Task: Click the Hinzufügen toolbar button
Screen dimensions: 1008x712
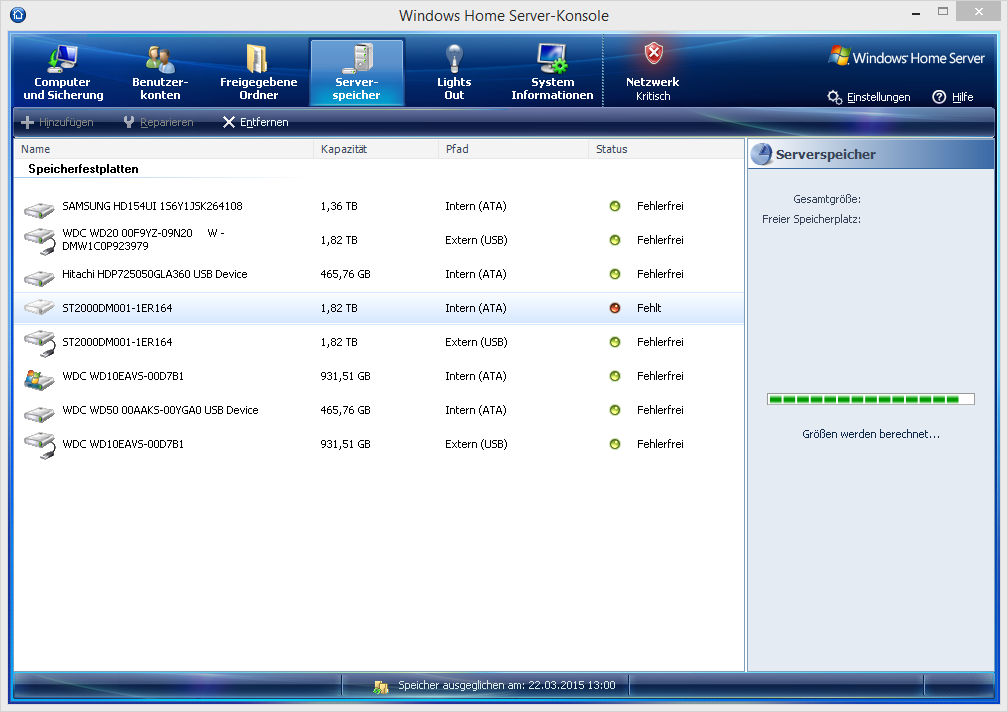Action: click(57, 122)
